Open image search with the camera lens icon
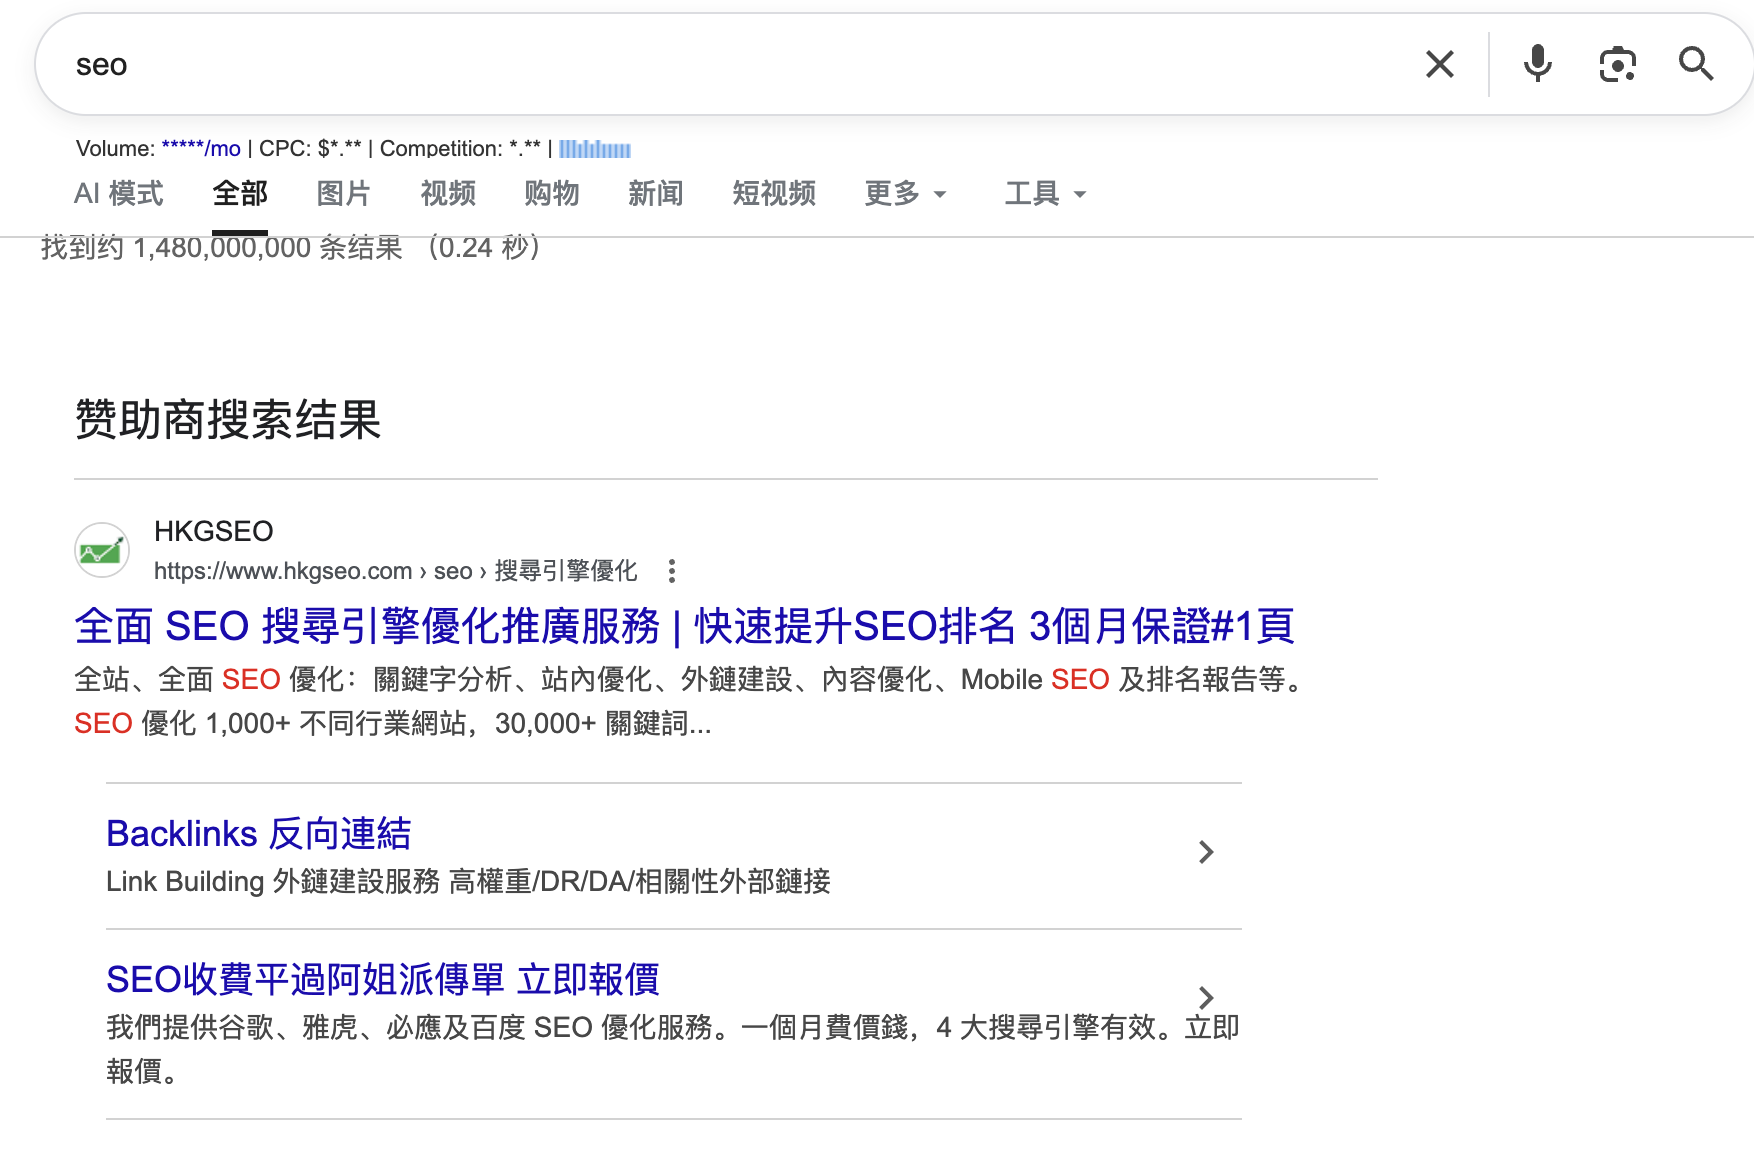 click(1617, 65)
